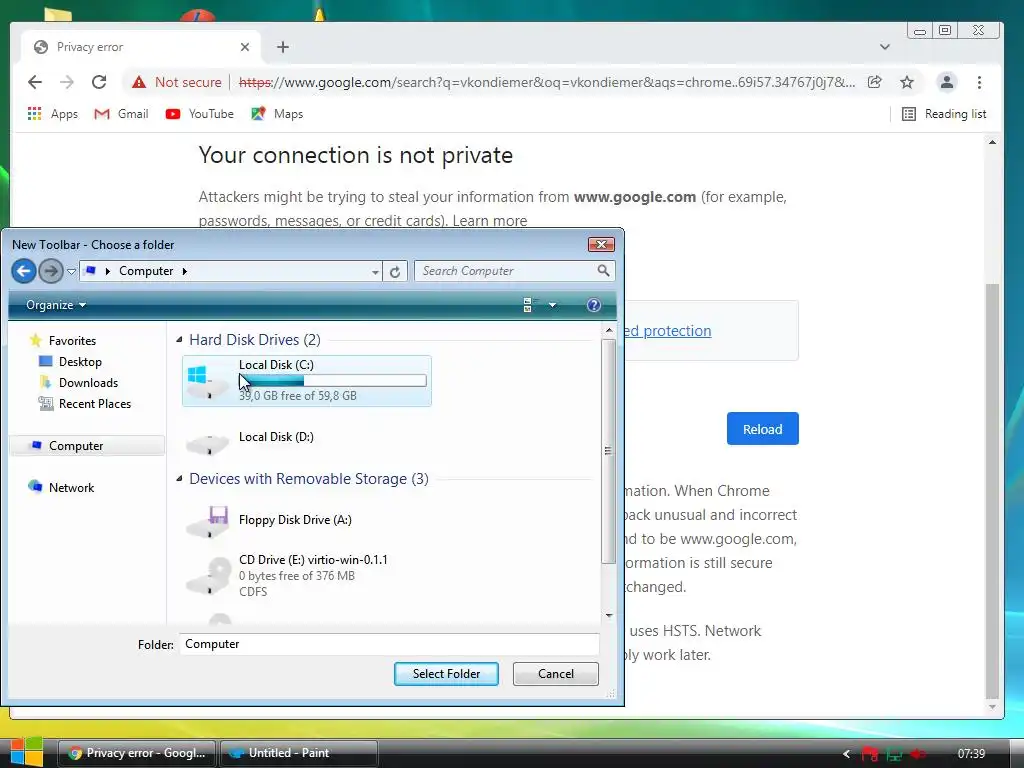Select Computer in the navigation pane
This screenshot has height=768, width=1024.
coord(88,445)
